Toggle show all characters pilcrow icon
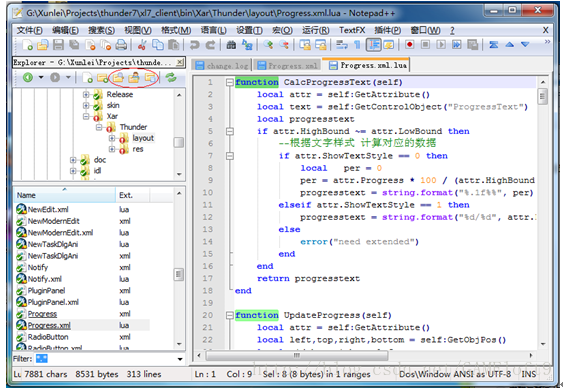Viewport: 563px width, 389px height. click(357, 45)
